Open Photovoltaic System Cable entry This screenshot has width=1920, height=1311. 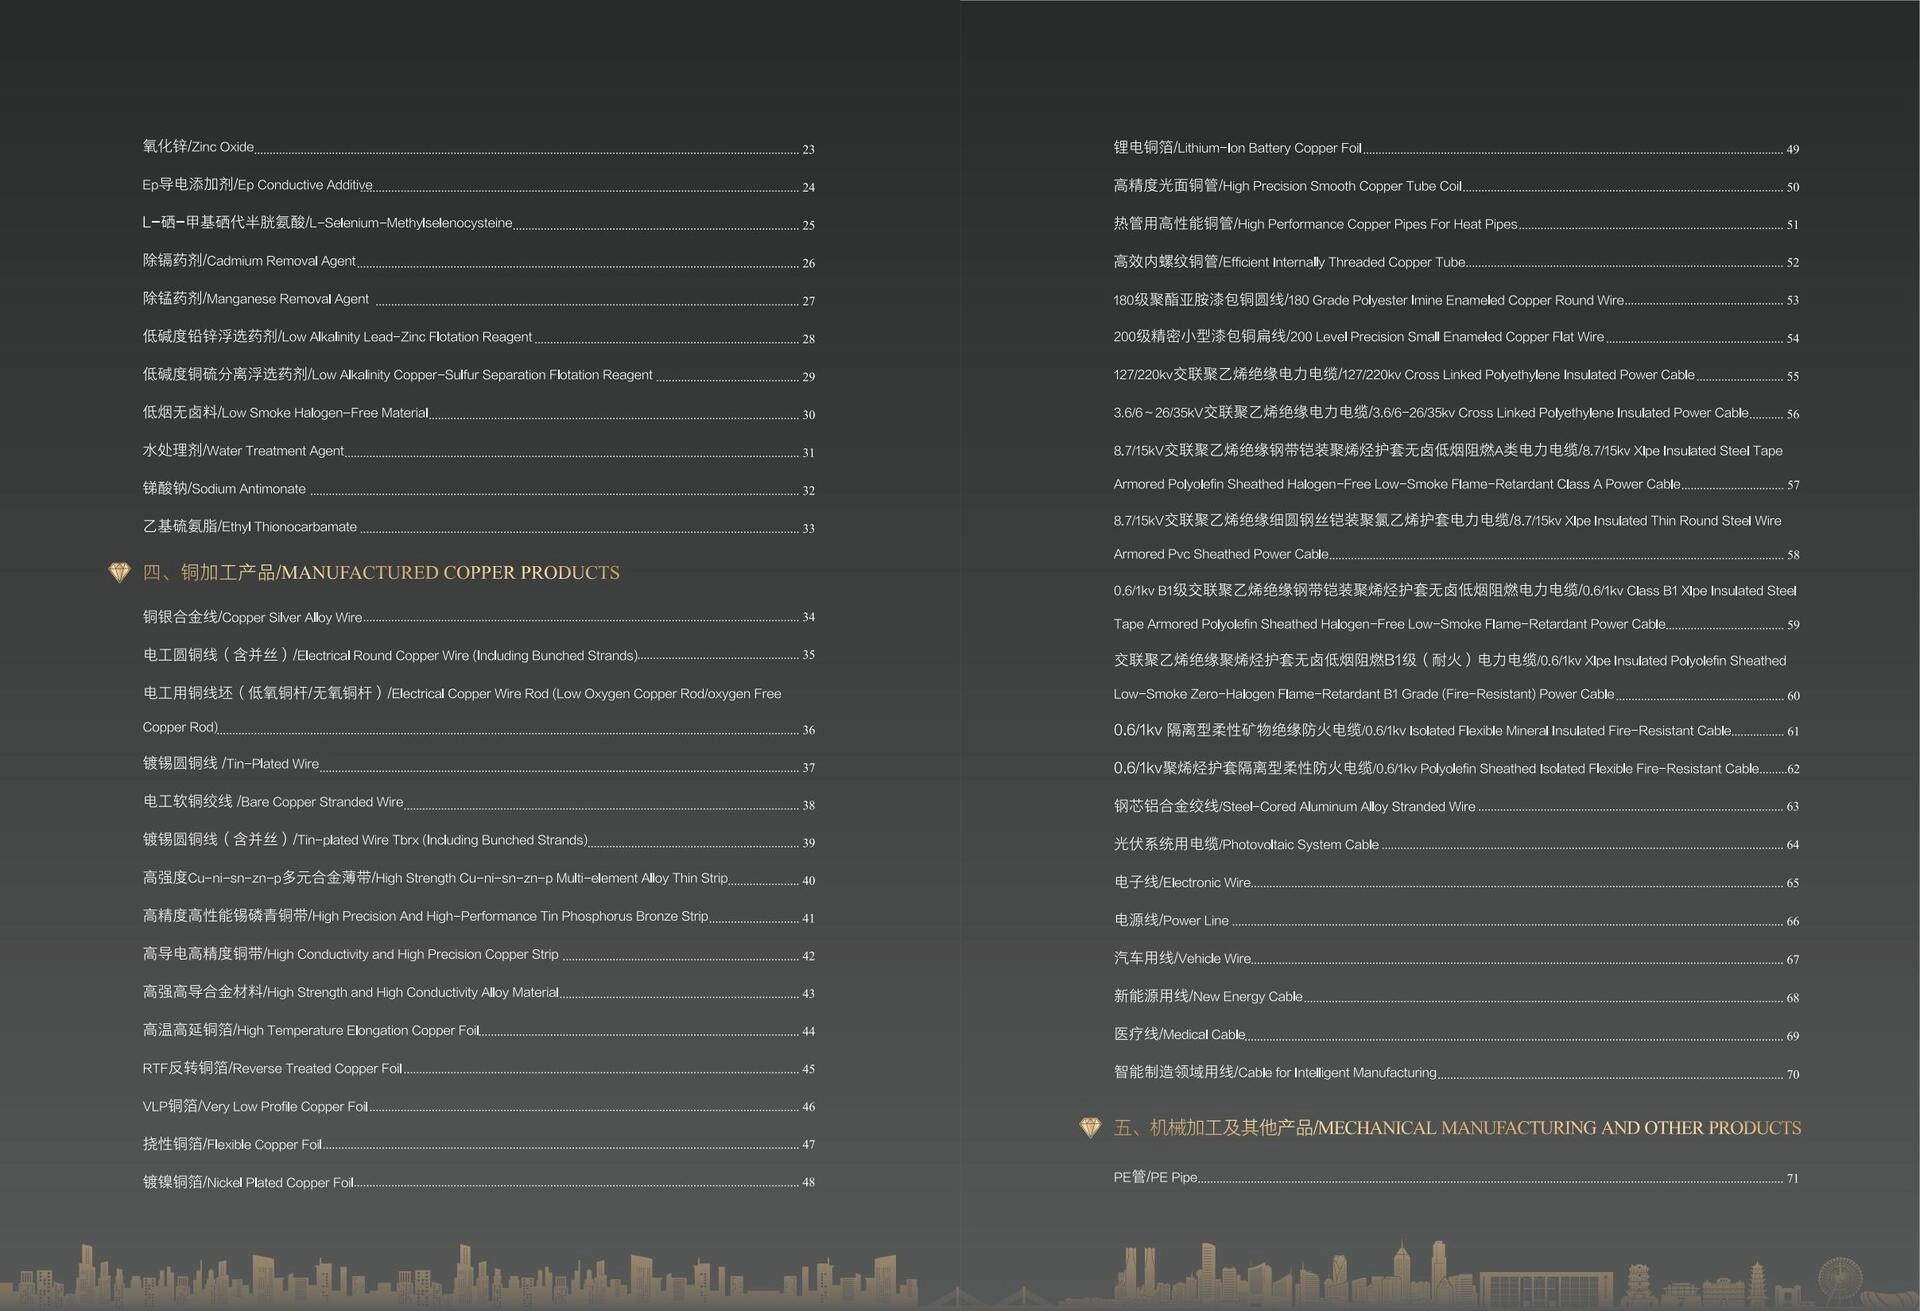[x=1246, y=845]
